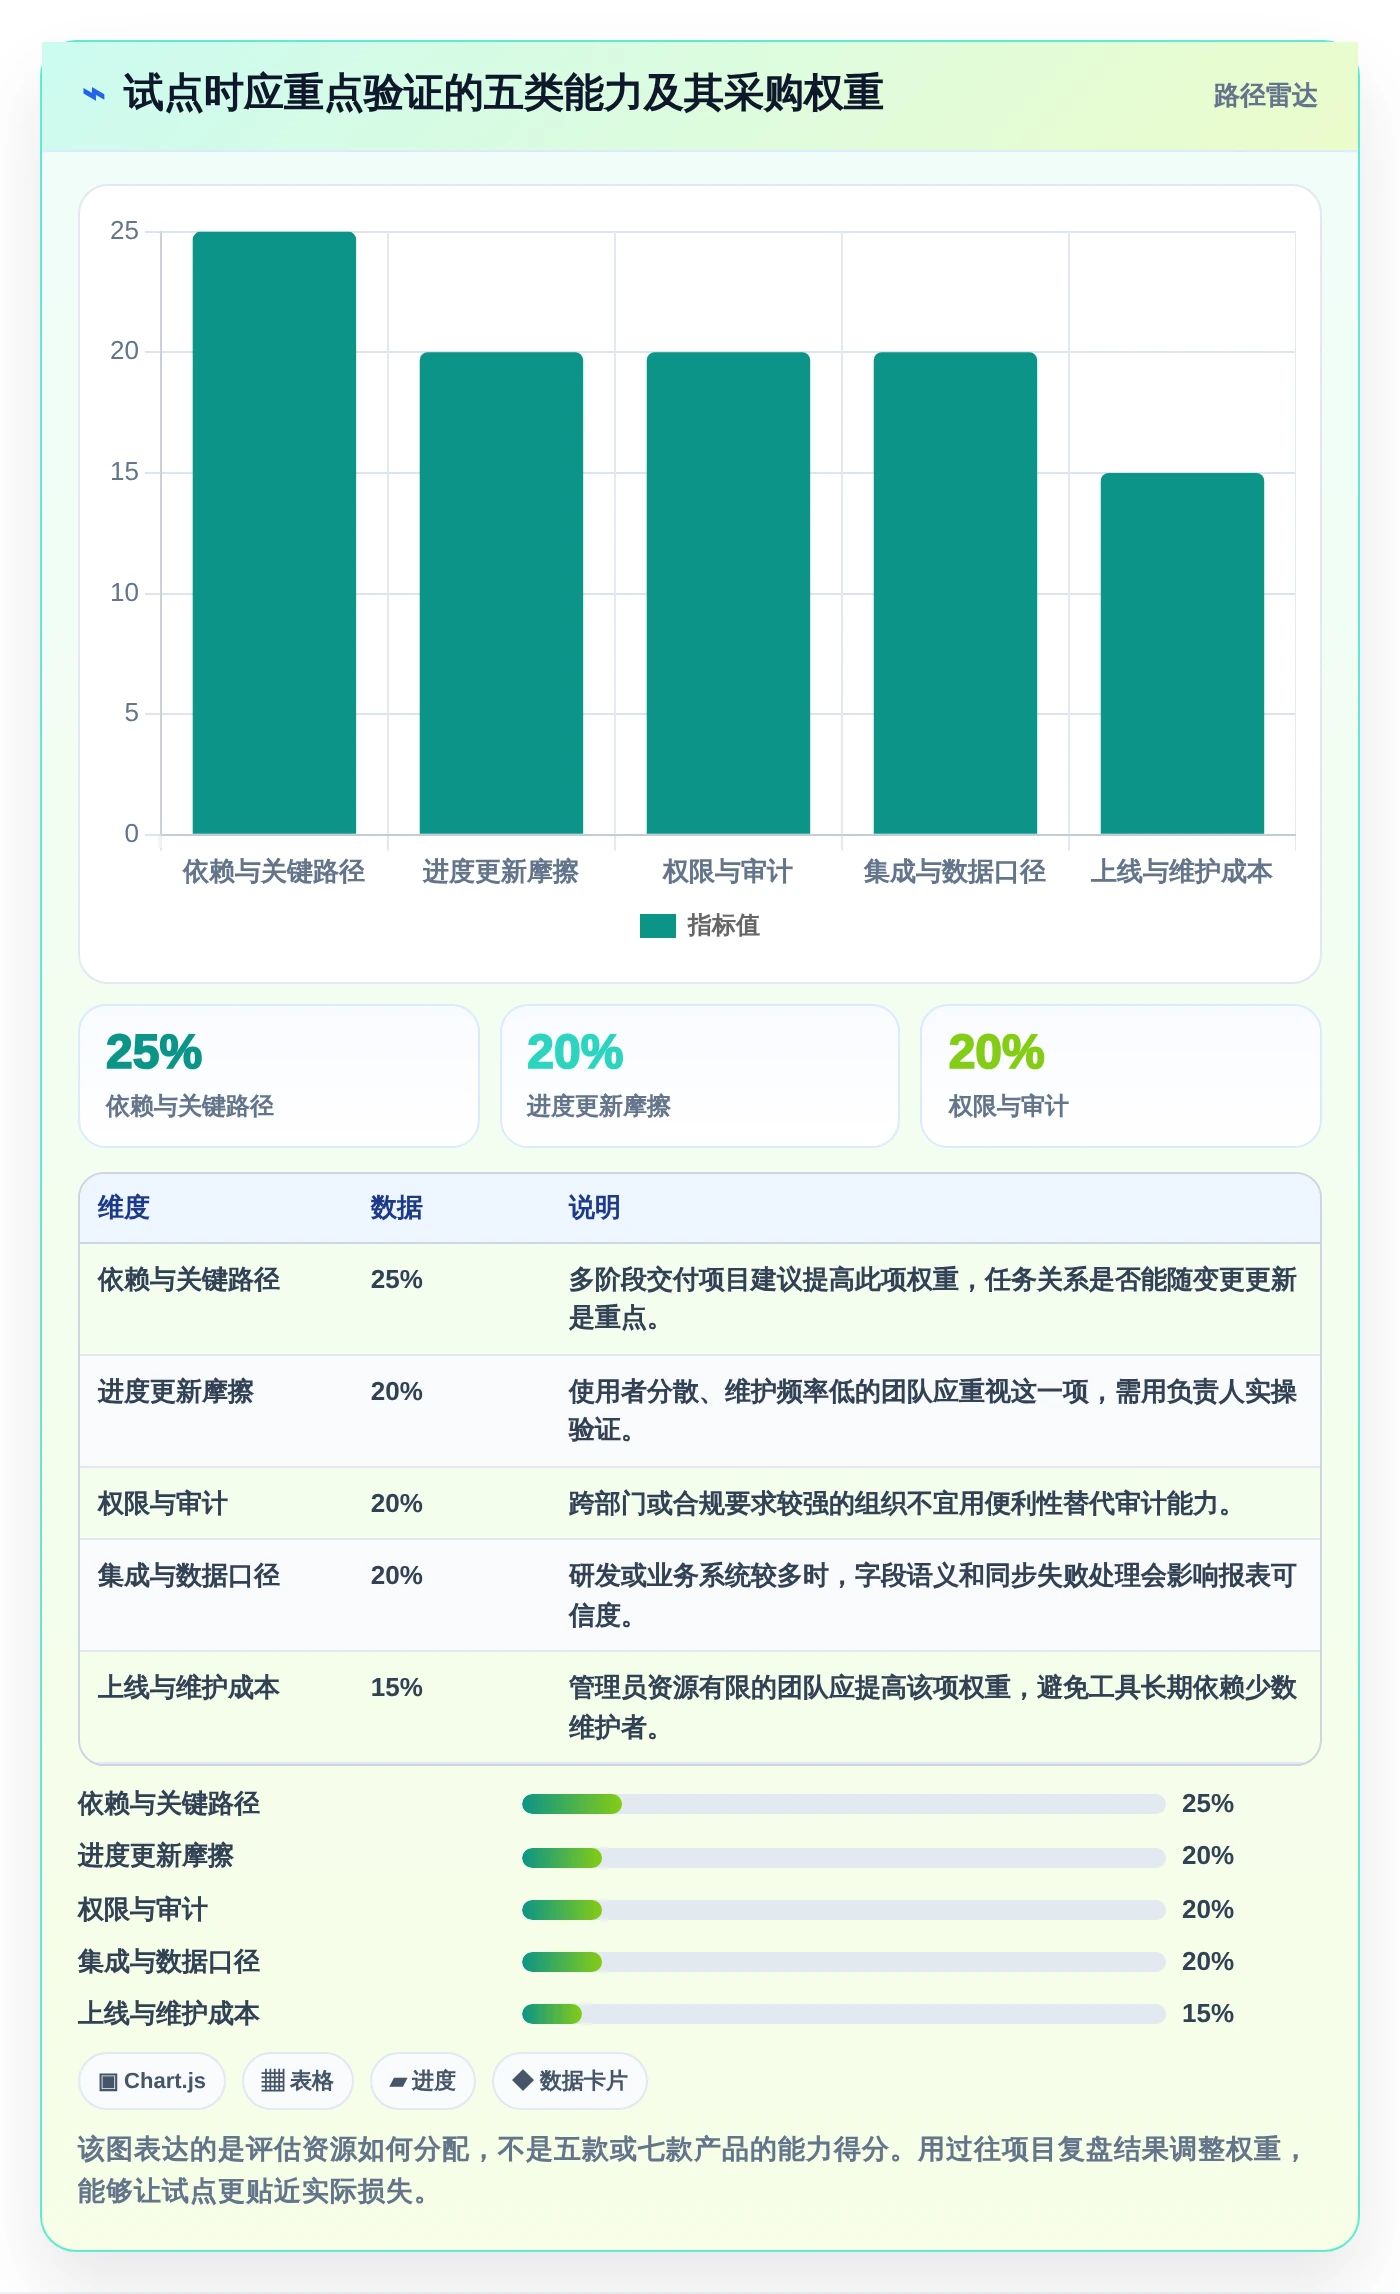Select table row cell 依赖与关键路径
This screenshot has height=2294, width=1400.
point(188,1280)
